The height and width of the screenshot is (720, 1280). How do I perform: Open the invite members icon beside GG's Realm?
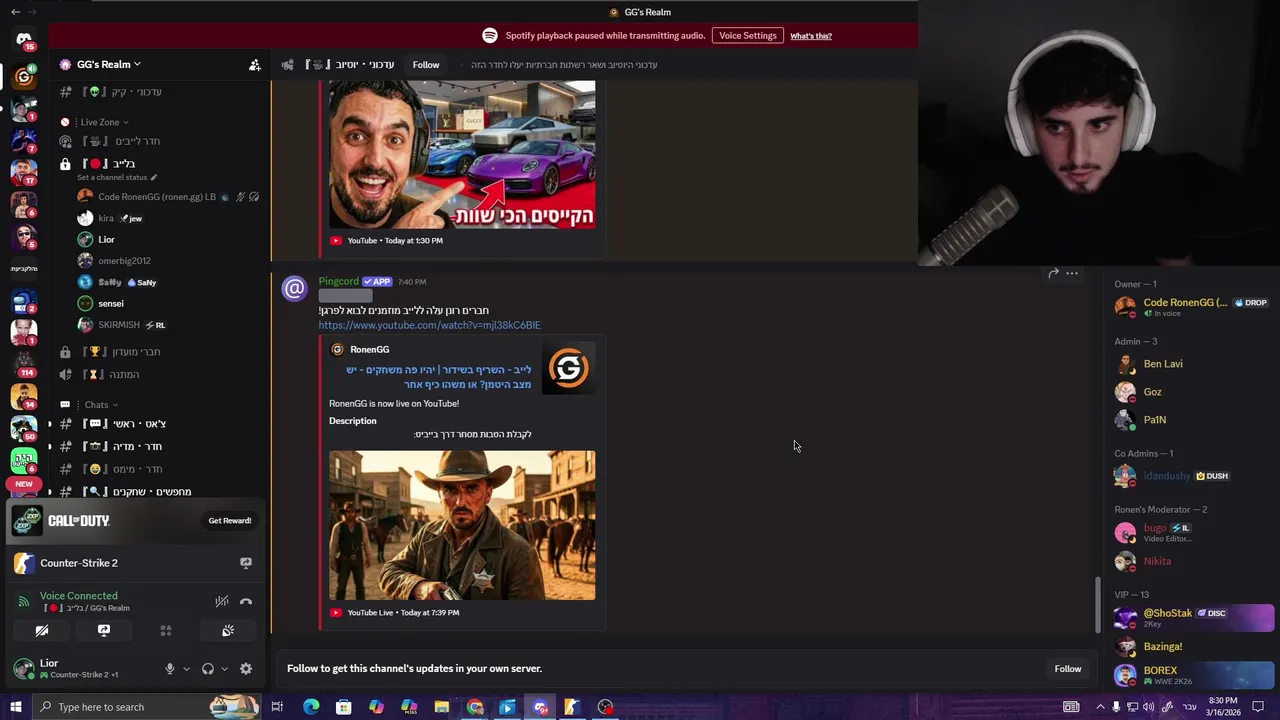tap(255, 65)
